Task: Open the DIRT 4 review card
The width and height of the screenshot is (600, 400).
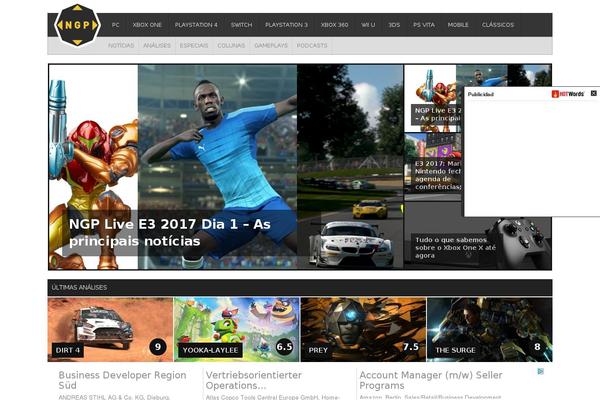Action: (110, 330)
